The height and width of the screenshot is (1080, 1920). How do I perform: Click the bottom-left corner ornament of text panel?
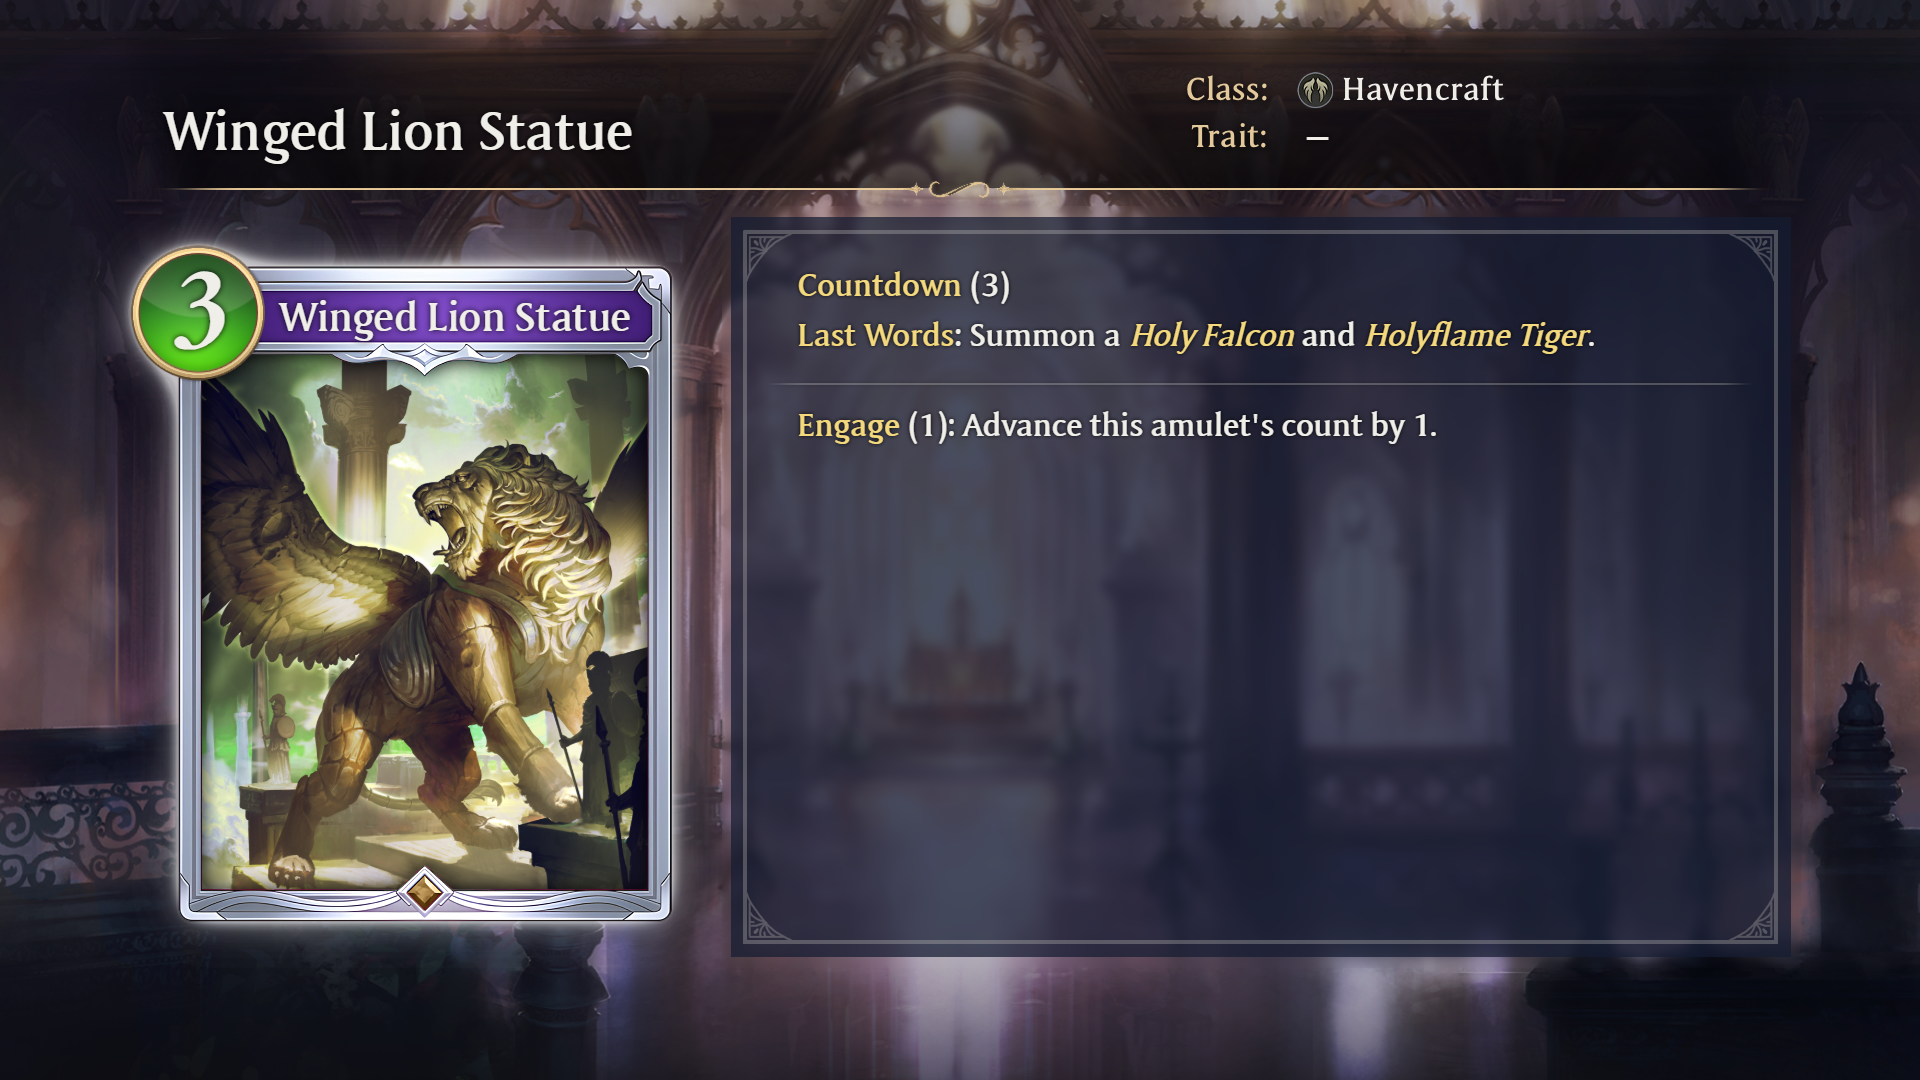point(769,919)
